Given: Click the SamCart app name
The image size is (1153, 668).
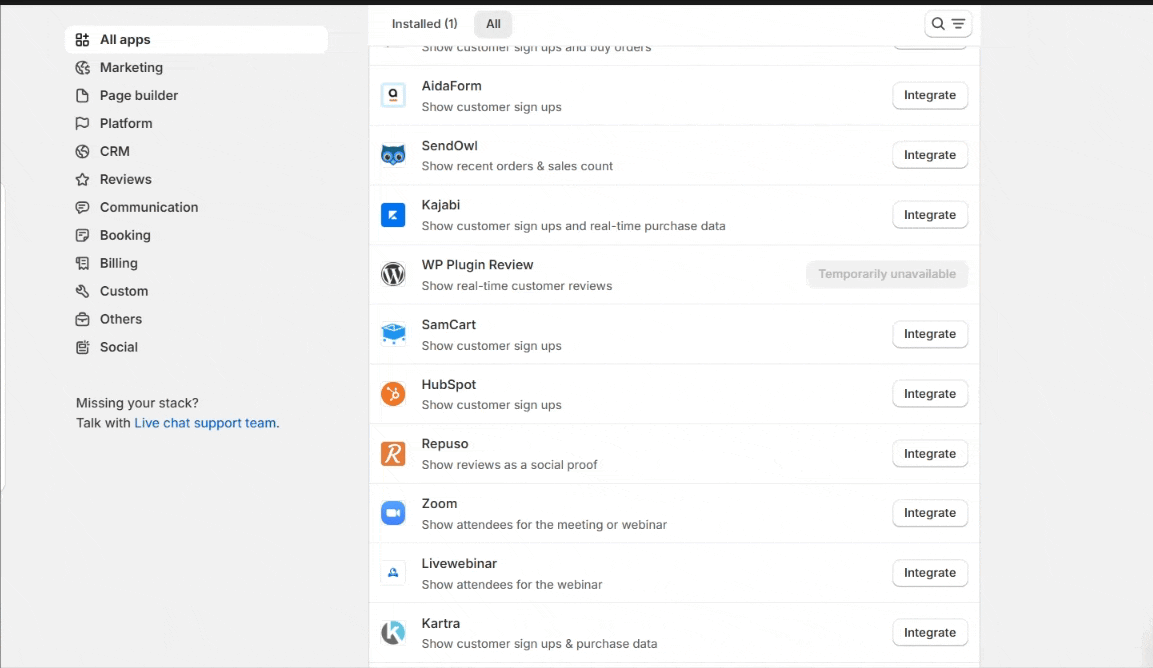Looking at the screenshot, I should [449, 324].
